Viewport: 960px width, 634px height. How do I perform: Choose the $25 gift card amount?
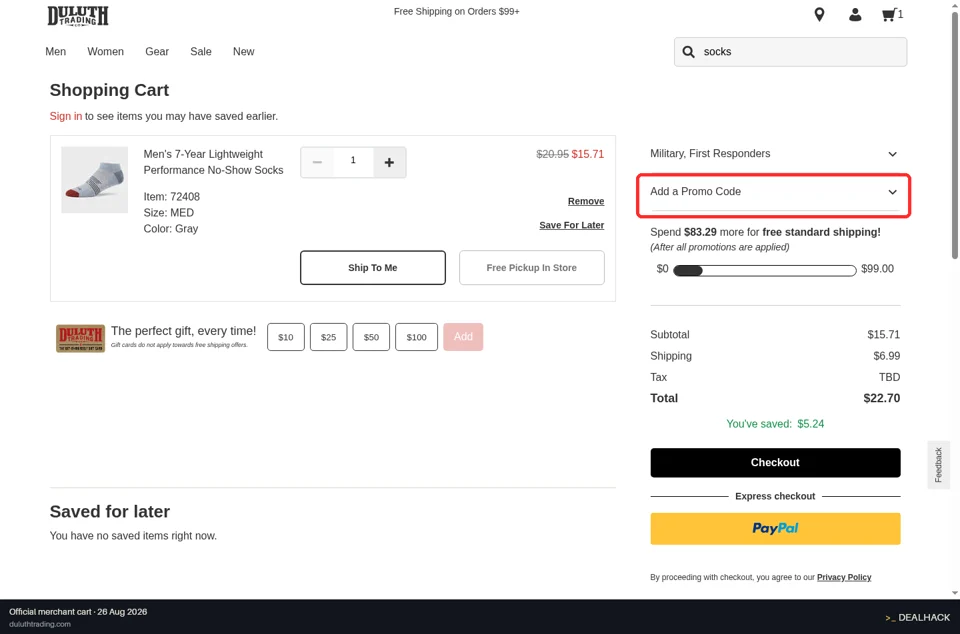tap(329, 337)
